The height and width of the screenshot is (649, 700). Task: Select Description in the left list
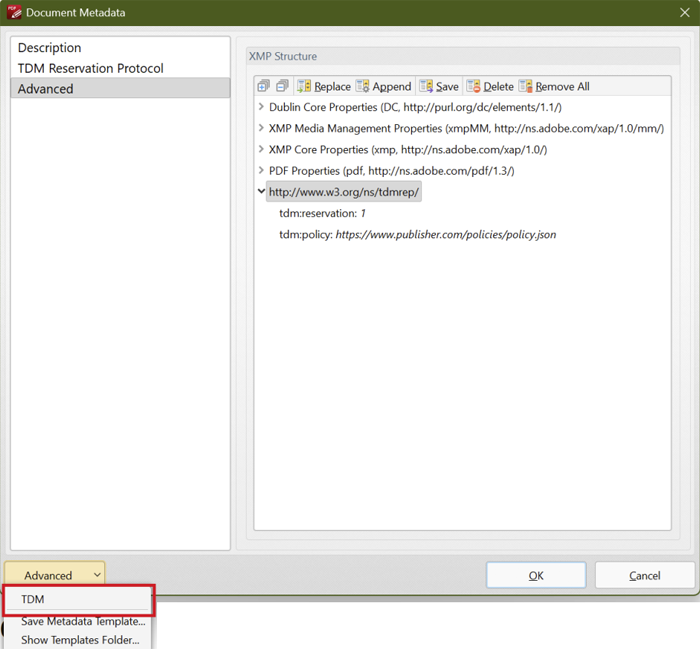tap(120, 48)
